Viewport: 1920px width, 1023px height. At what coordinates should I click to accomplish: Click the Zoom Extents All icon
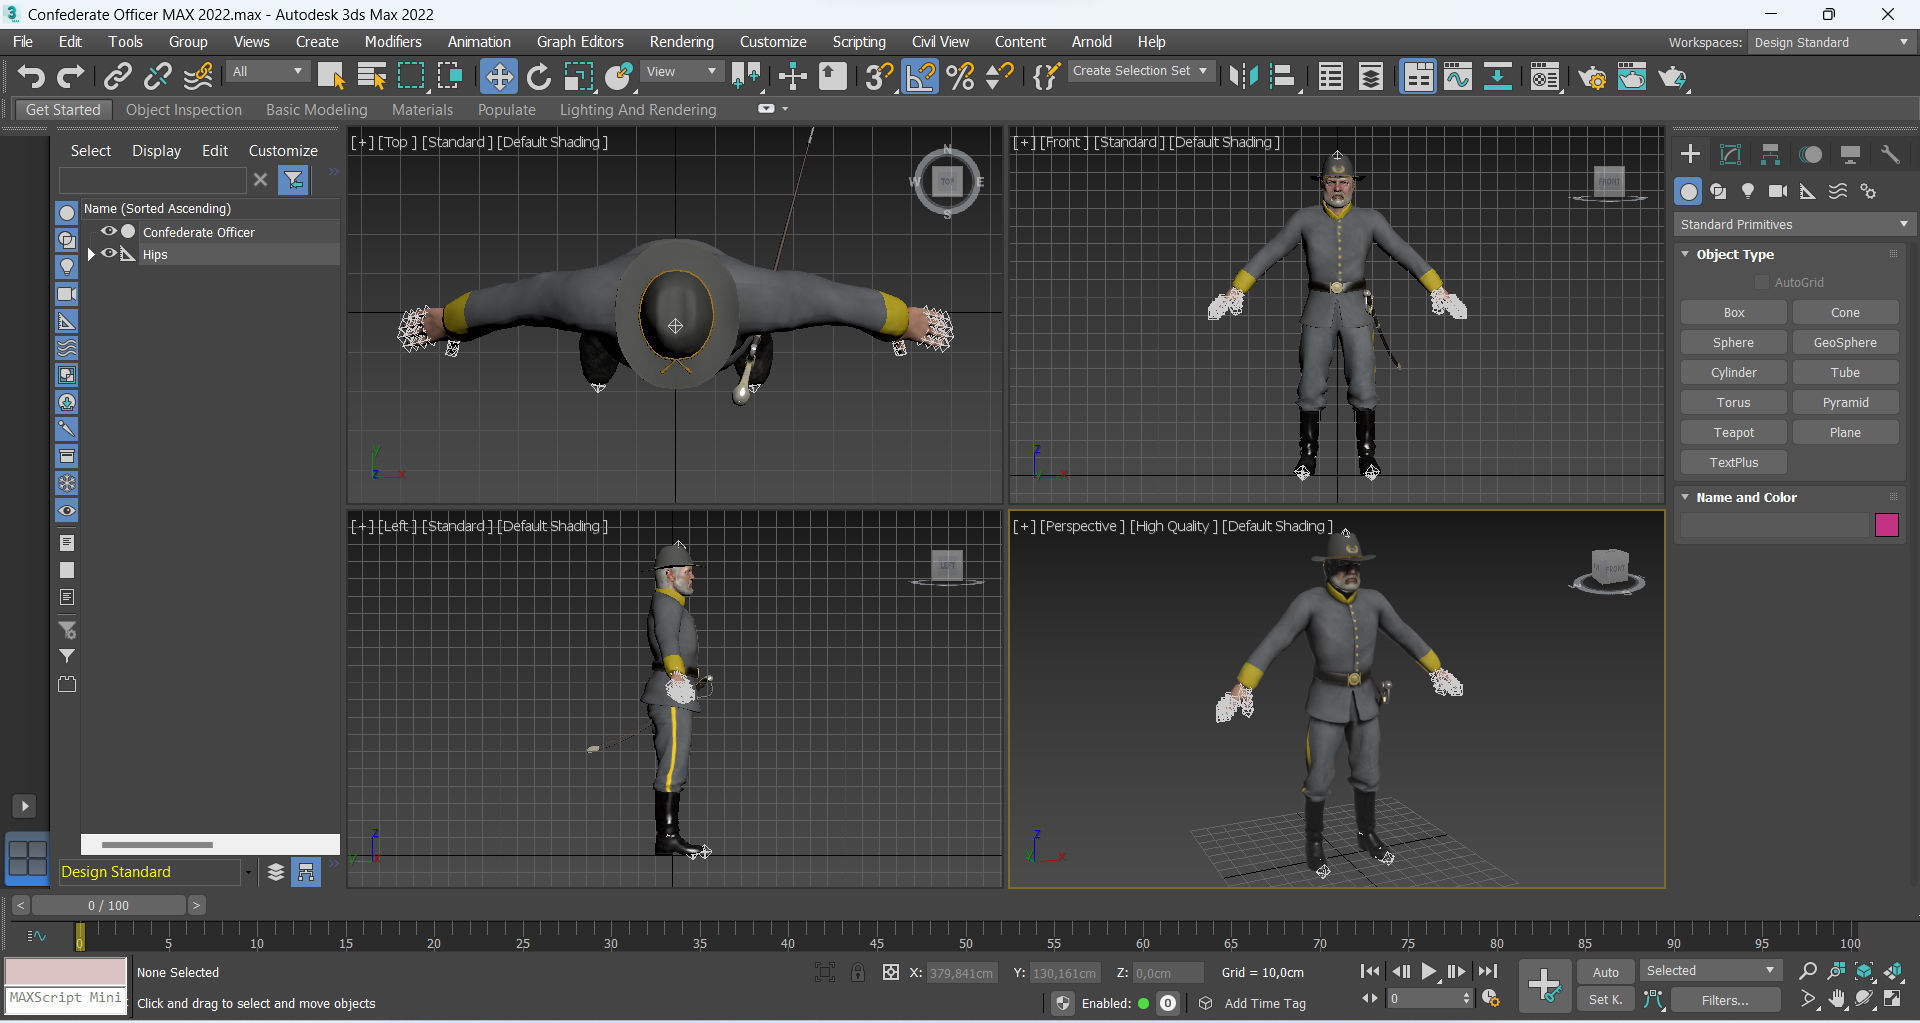pyautogui.click(x=1865, y=971)
